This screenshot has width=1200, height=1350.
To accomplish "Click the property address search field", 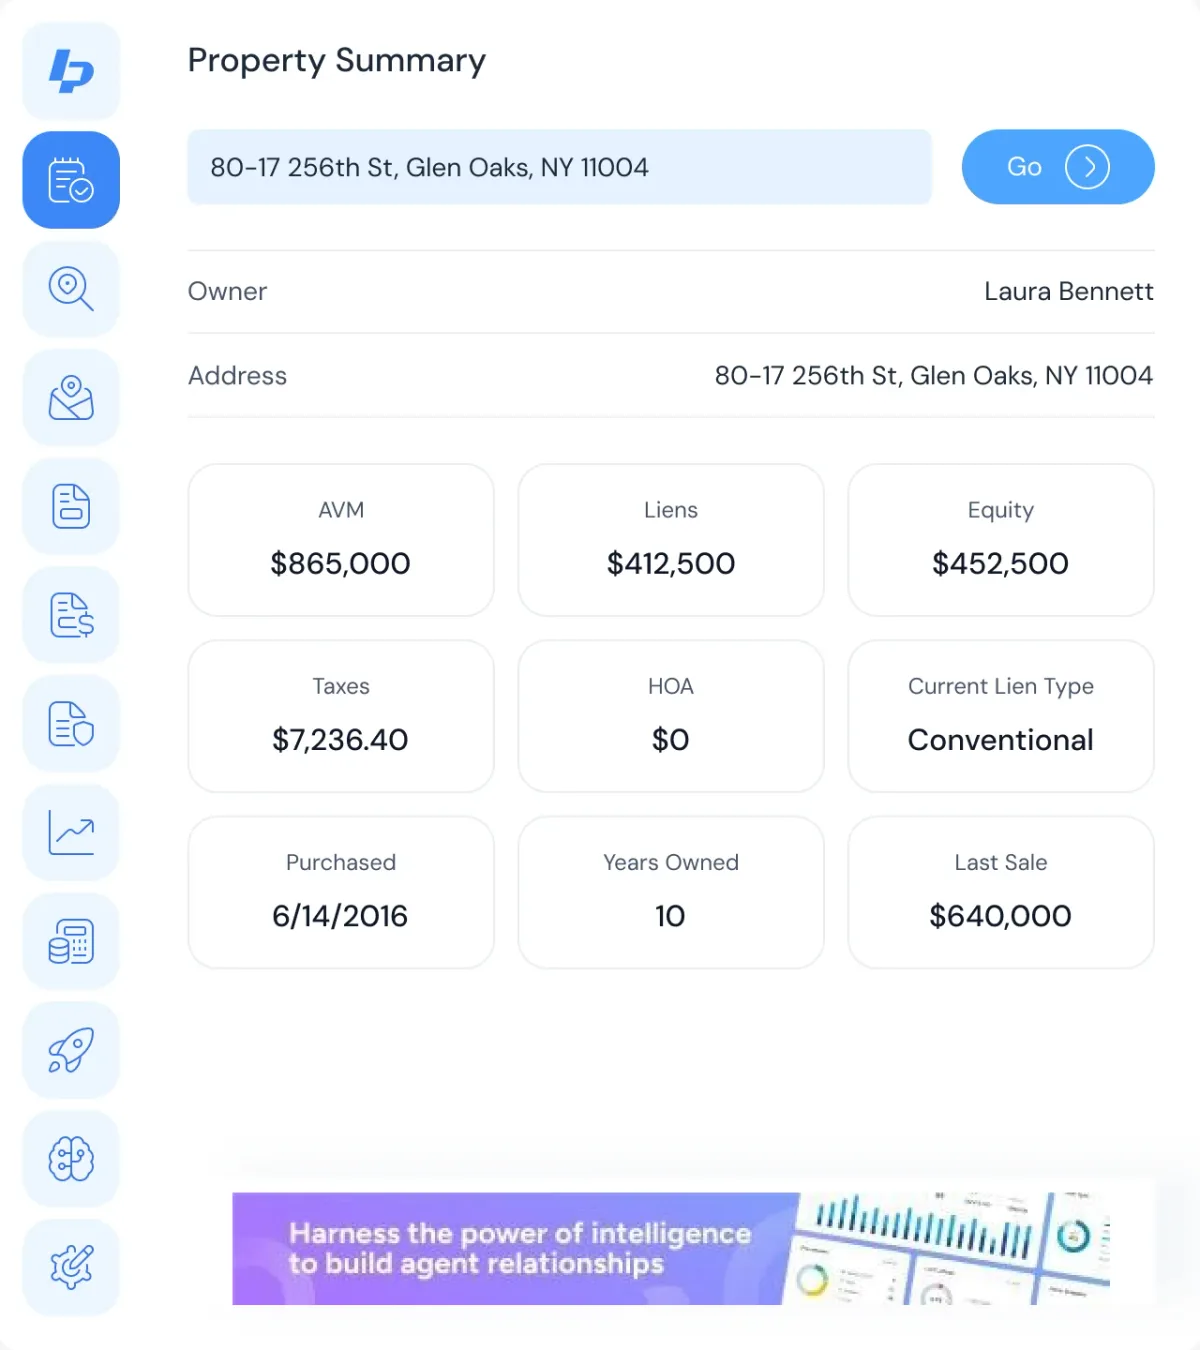I will click(560, 167).
